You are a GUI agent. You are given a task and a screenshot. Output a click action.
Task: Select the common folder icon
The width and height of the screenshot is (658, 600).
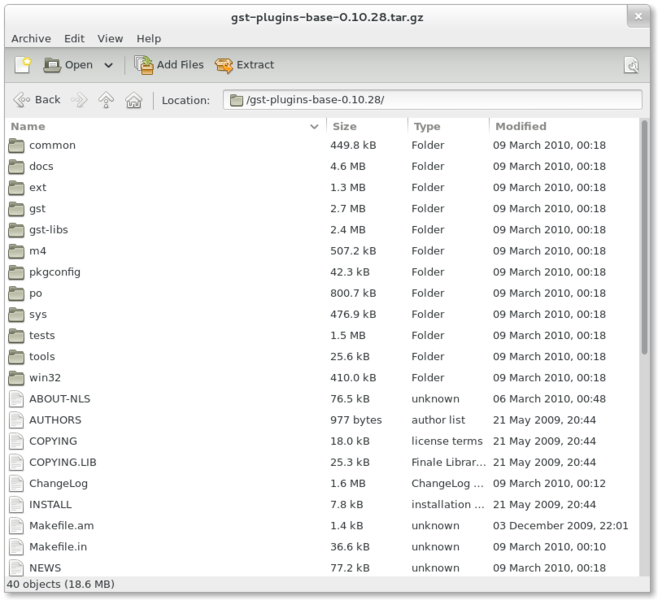[16, 145]
